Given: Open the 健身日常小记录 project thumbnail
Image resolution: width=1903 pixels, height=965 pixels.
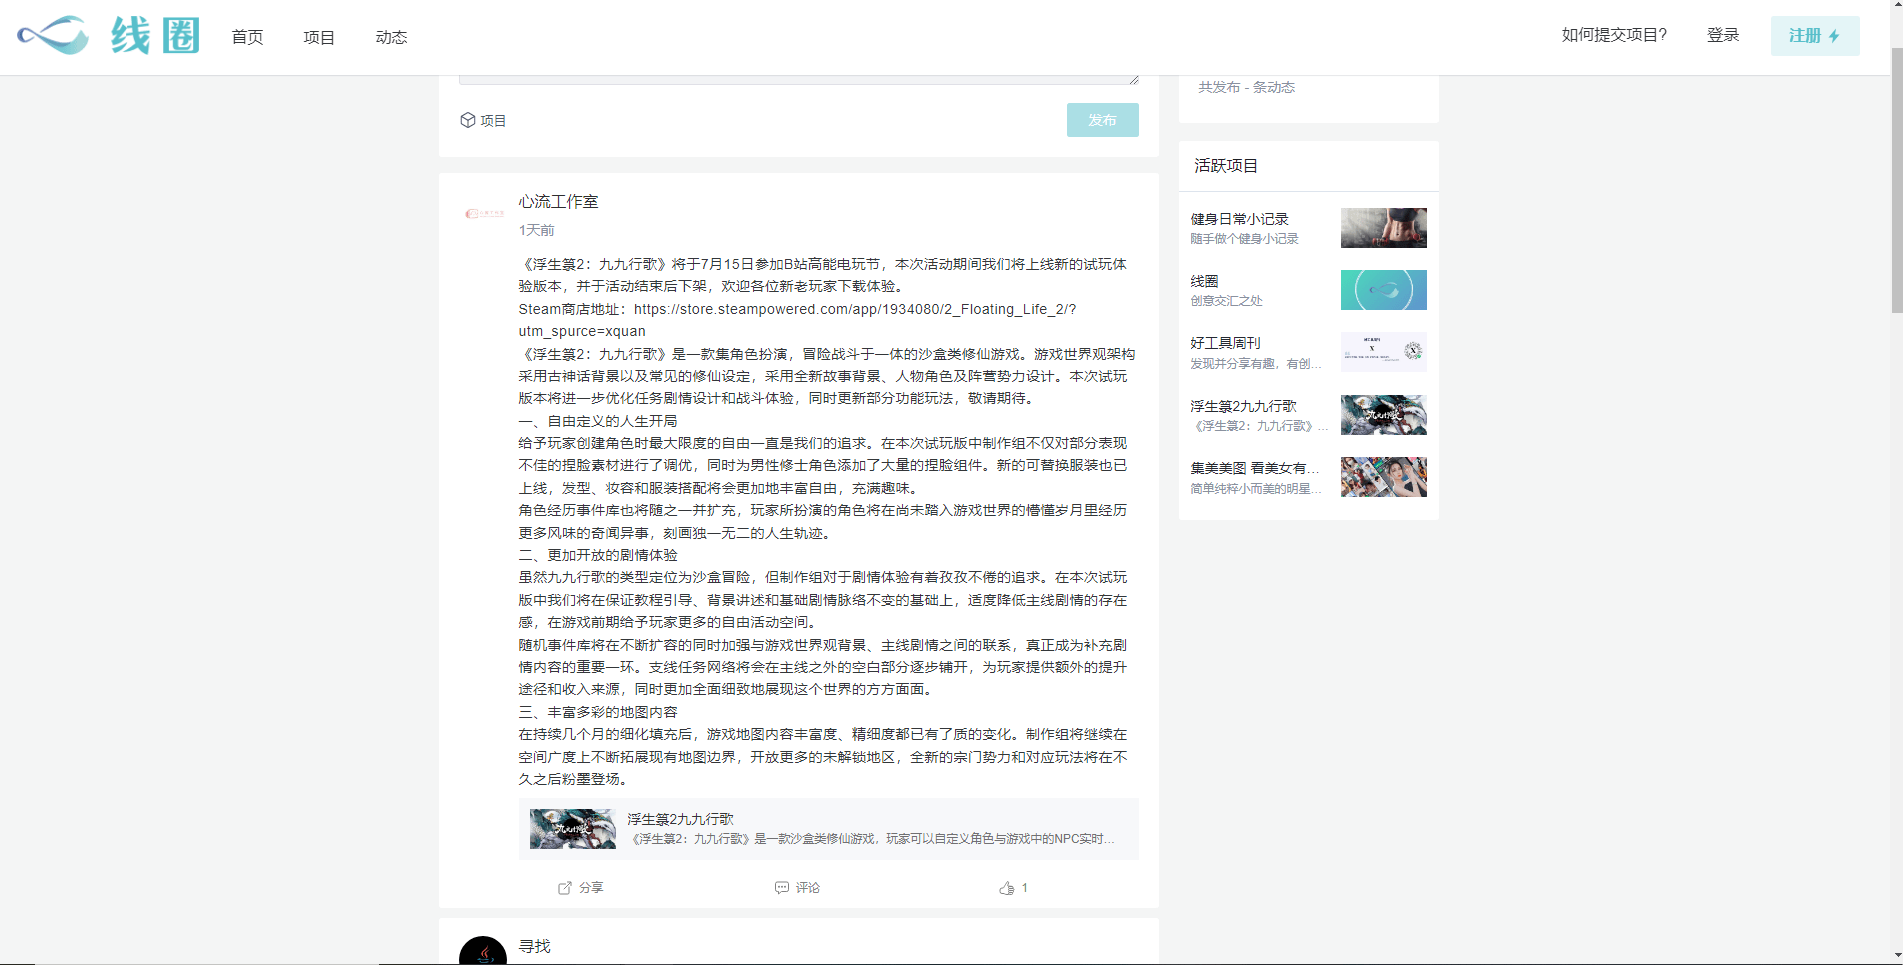Looking at the screenshot, I should click(1383, 228).
